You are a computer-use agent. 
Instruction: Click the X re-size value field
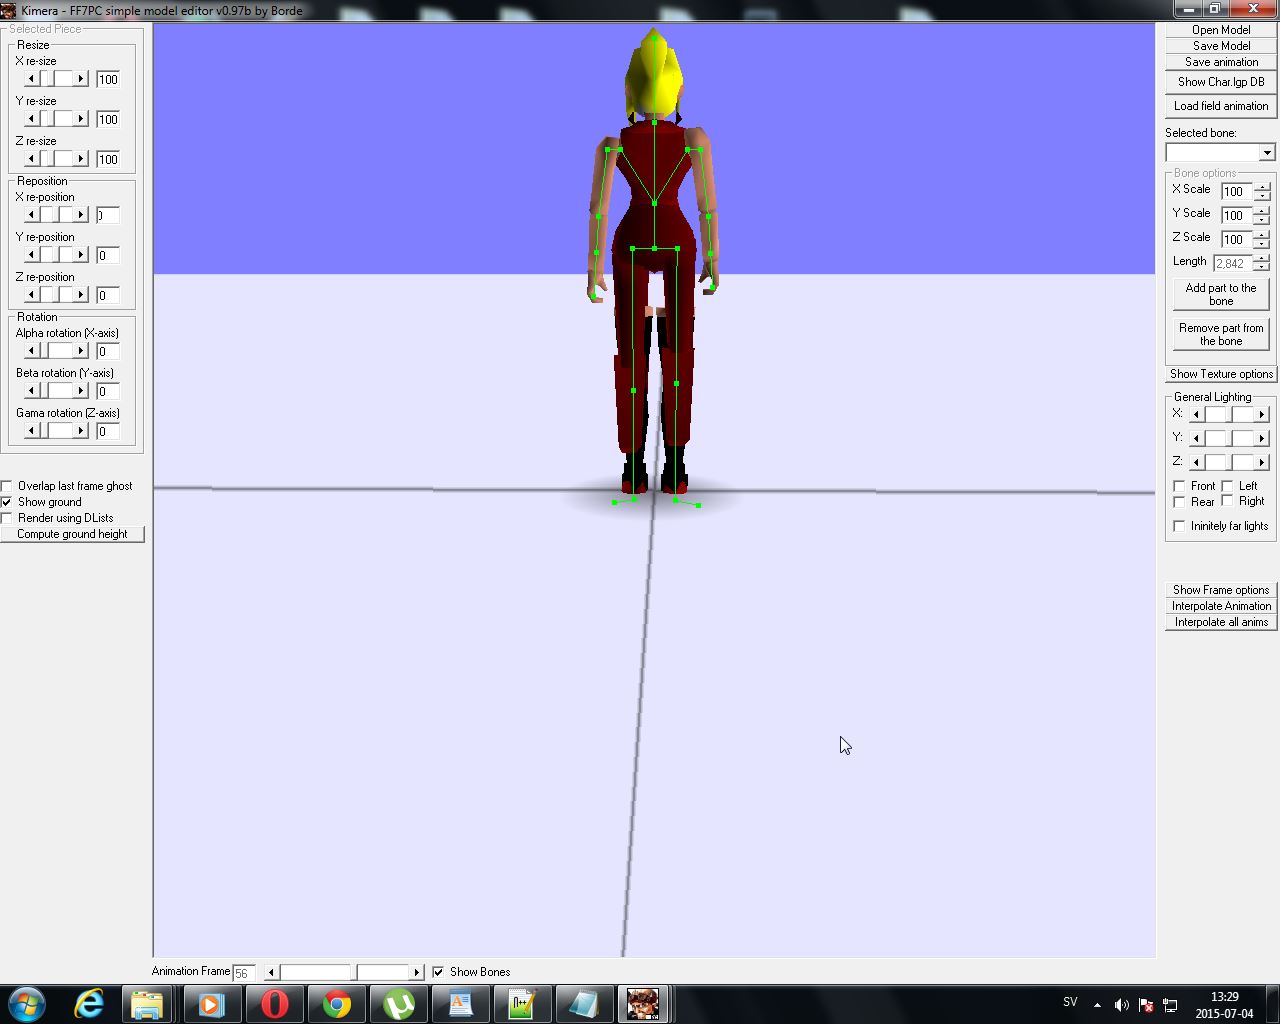(x=108, y=79)
